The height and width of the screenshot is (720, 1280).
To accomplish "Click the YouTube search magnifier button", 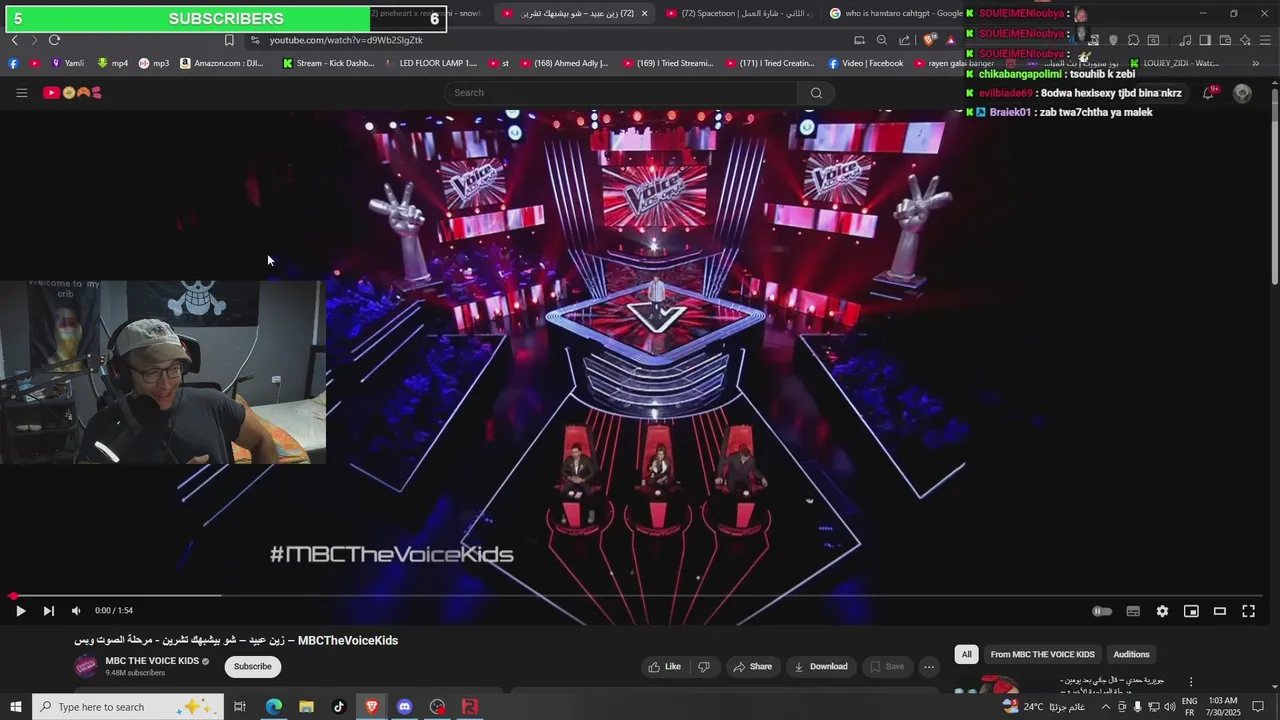I will (x=816, y=93).
